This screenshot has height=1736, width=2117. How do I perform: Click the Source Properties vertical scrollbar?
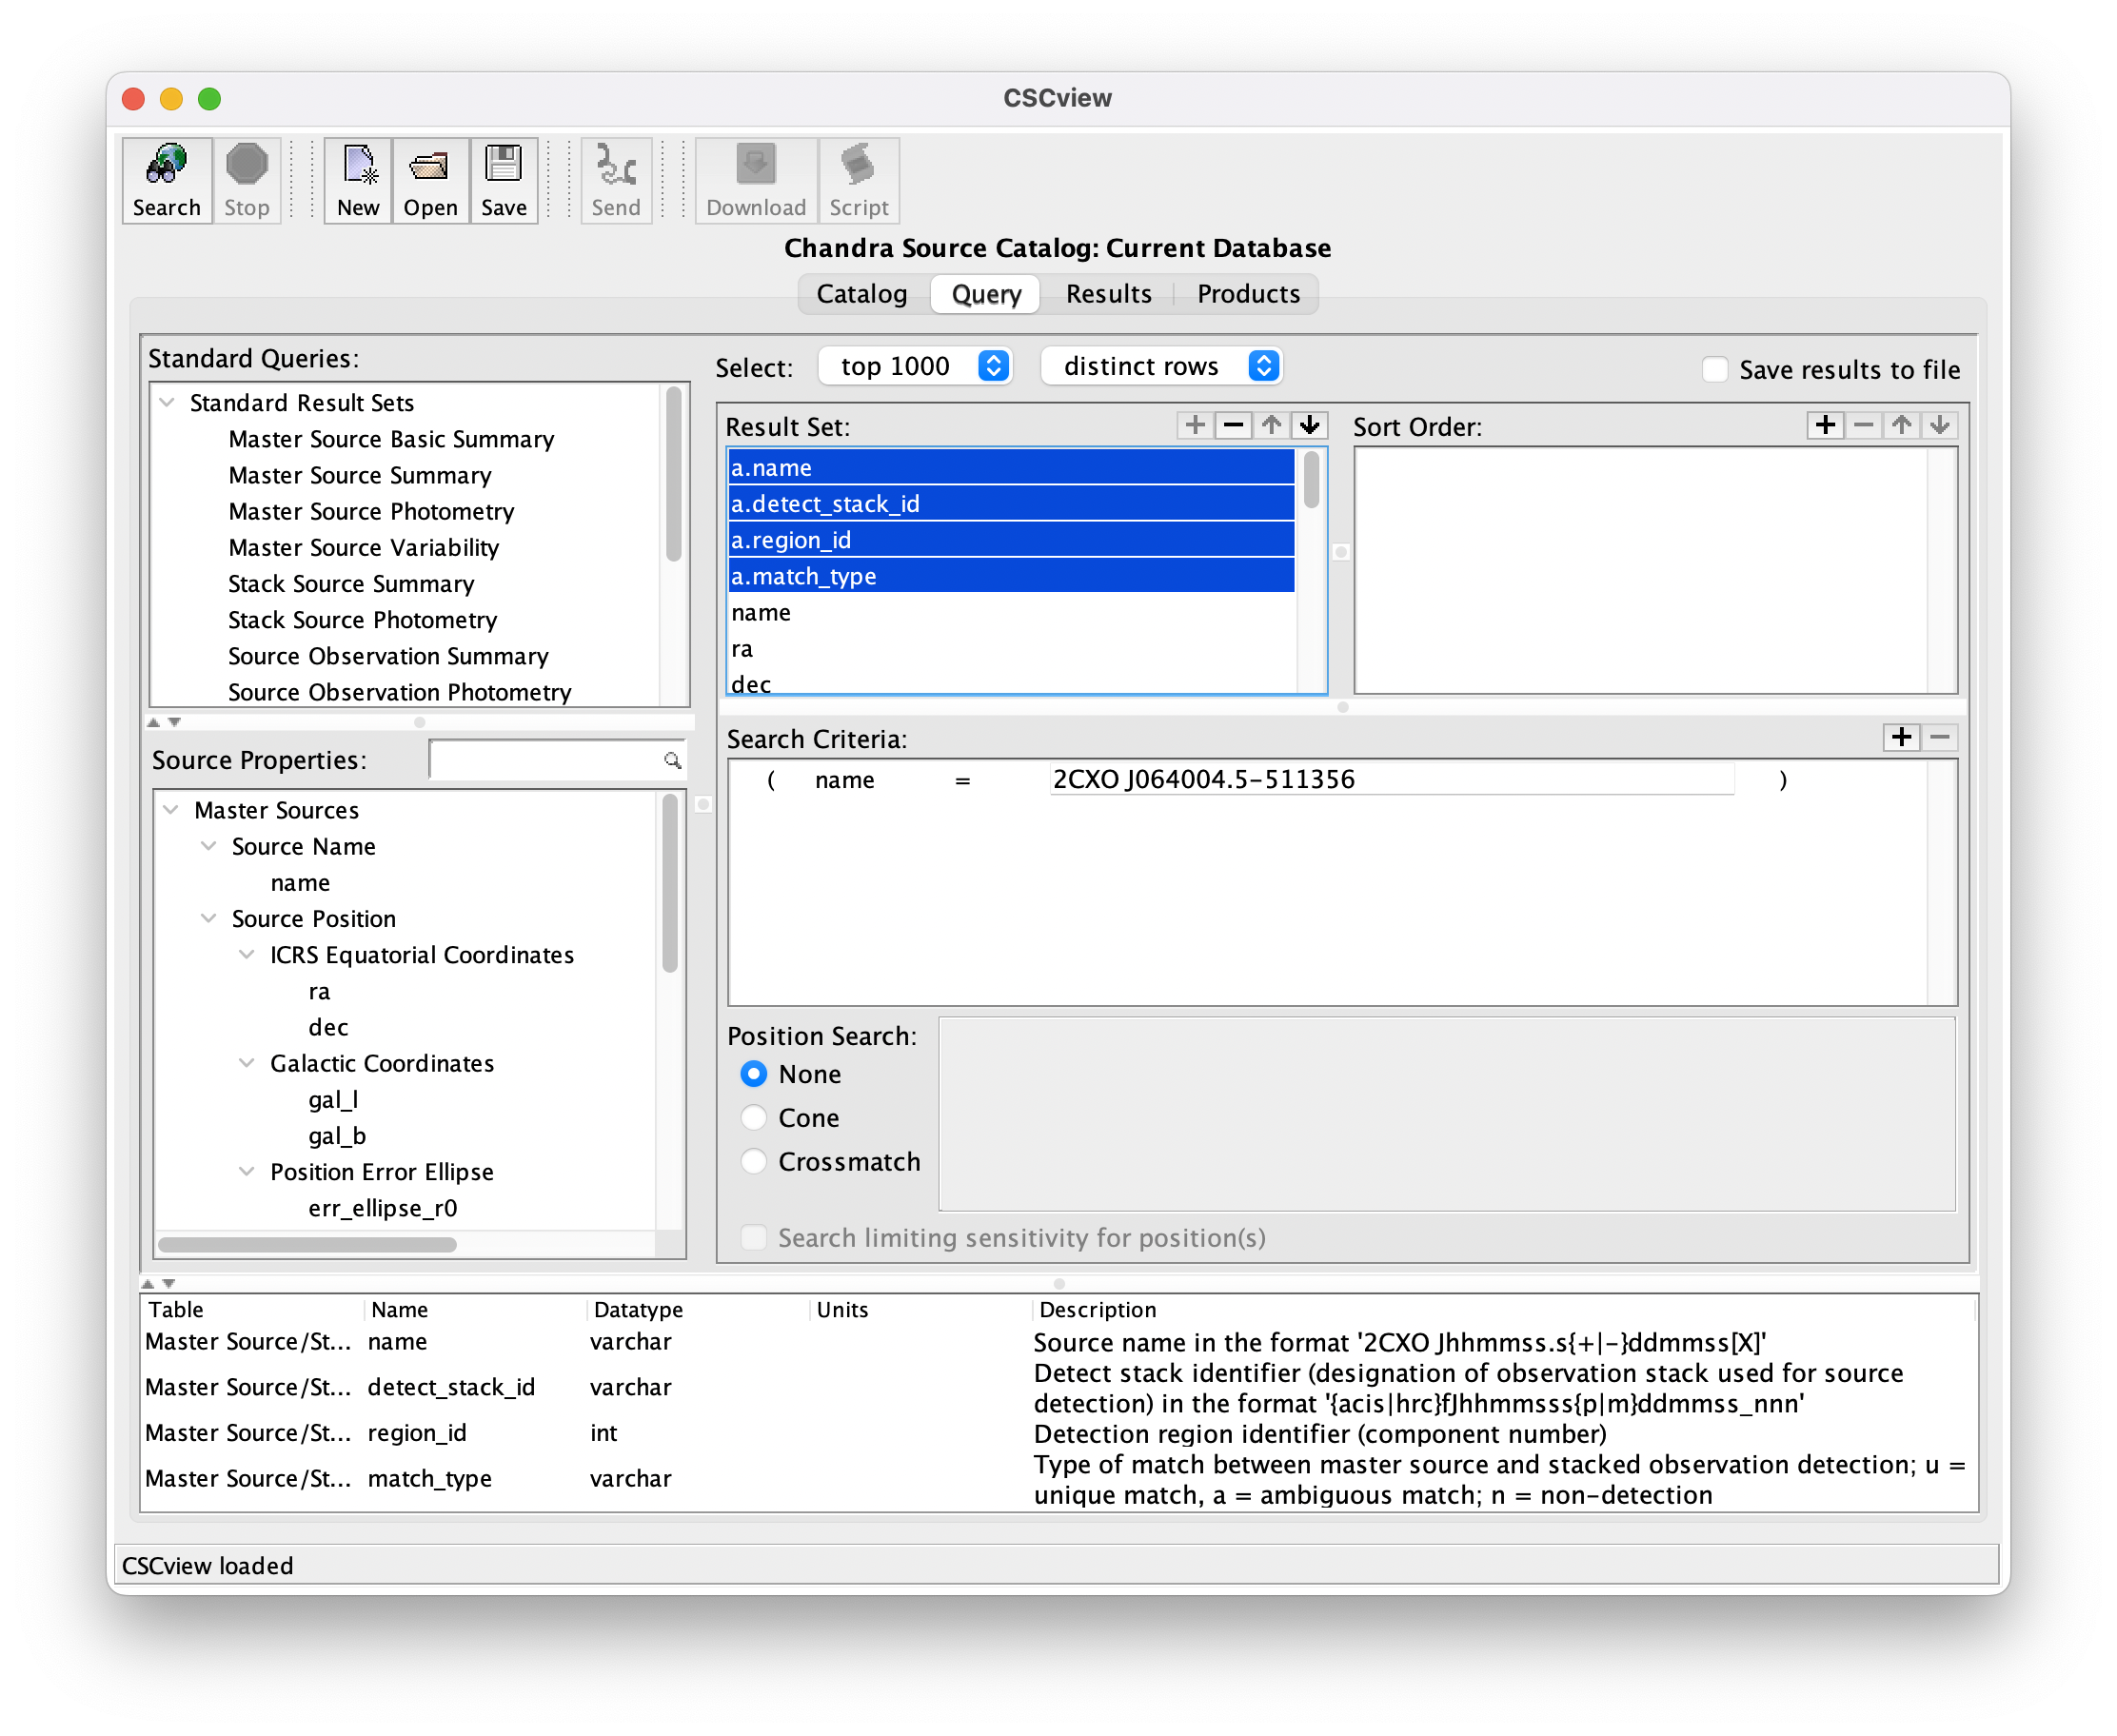(x=669, y=885)
